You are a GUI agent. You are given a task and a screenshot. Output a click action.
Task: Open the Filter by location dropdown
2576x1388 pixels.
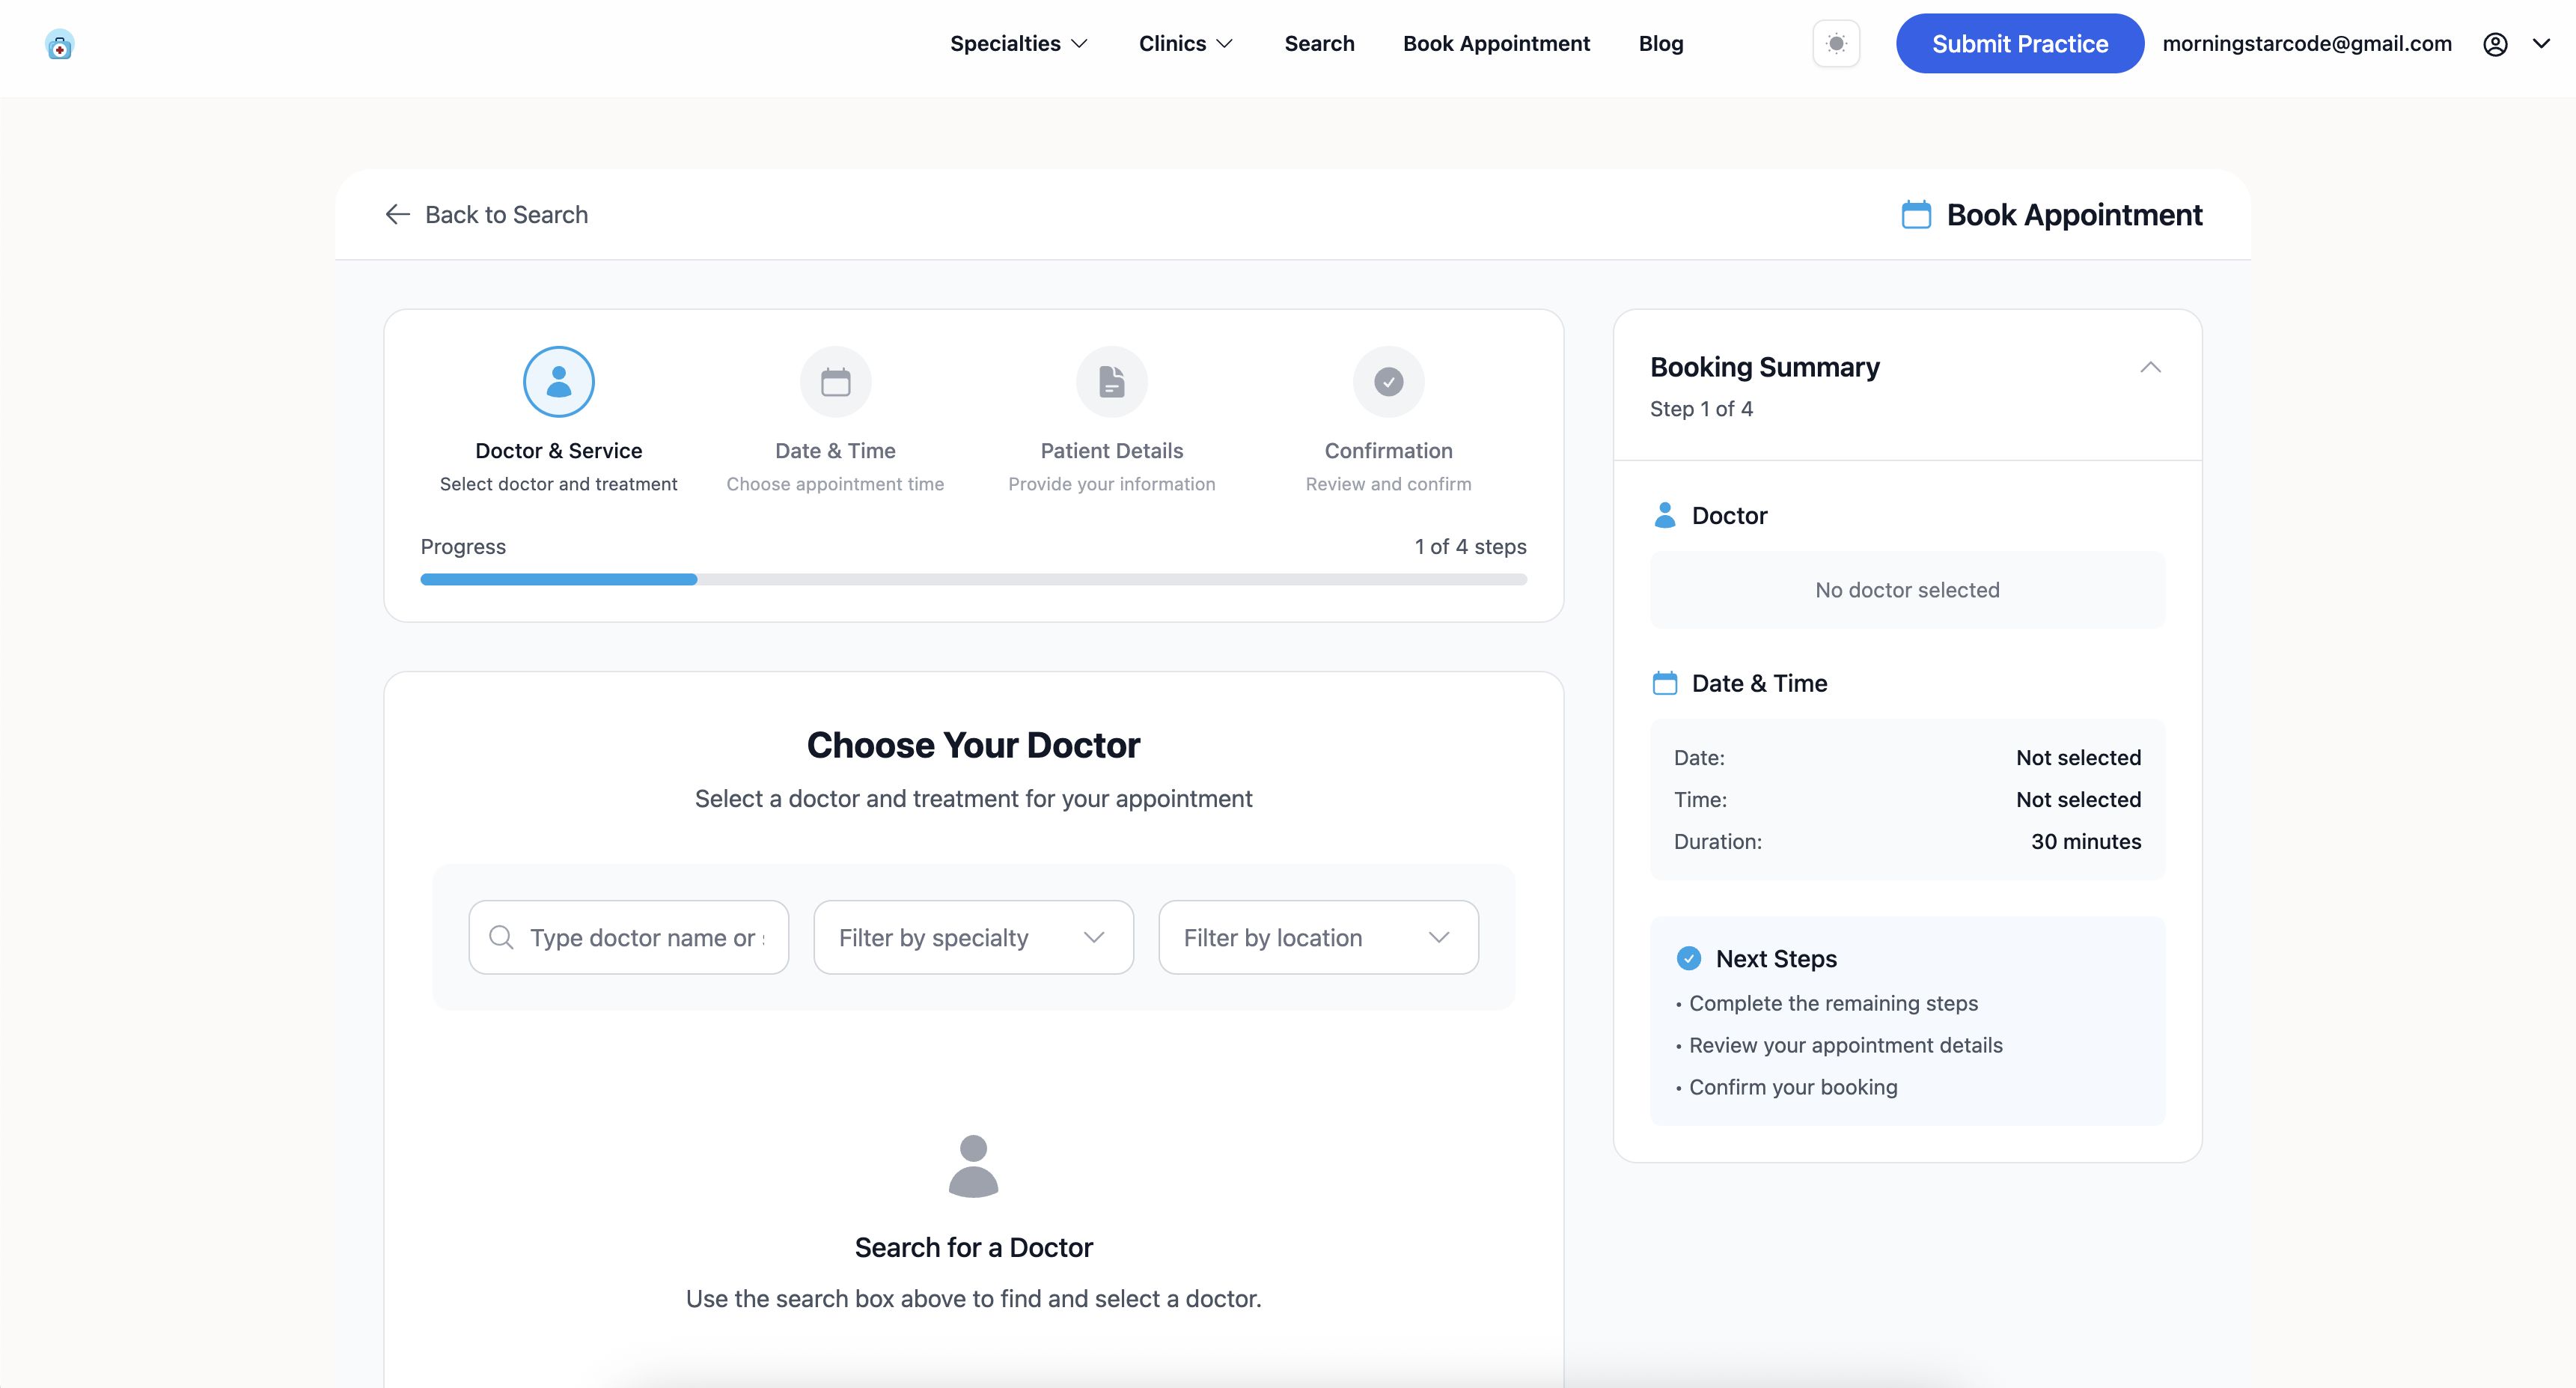coord(1318,937)
